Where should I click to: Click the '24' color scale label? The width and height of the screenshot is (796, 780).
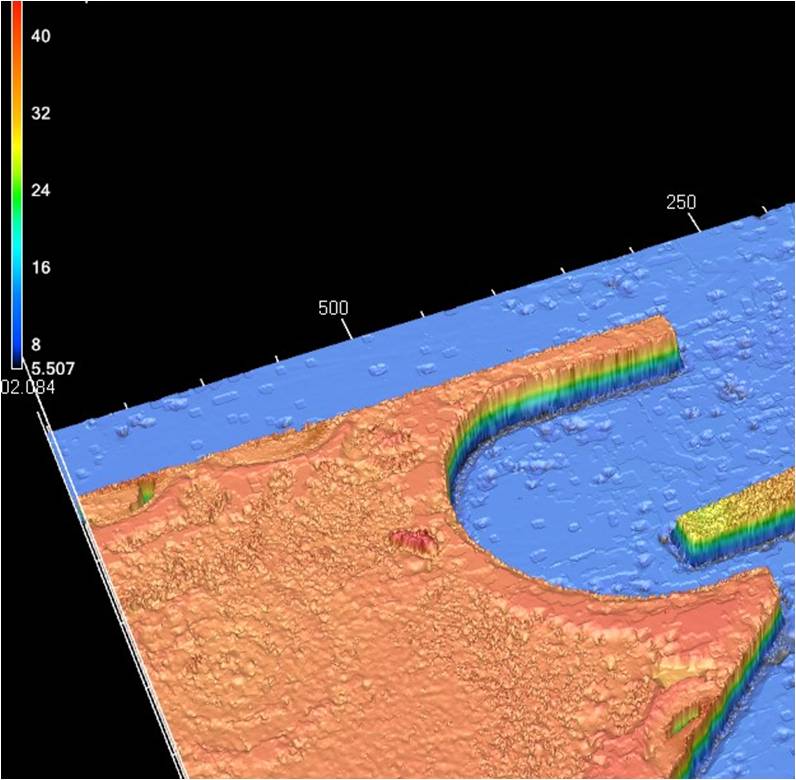coord(41,190)
